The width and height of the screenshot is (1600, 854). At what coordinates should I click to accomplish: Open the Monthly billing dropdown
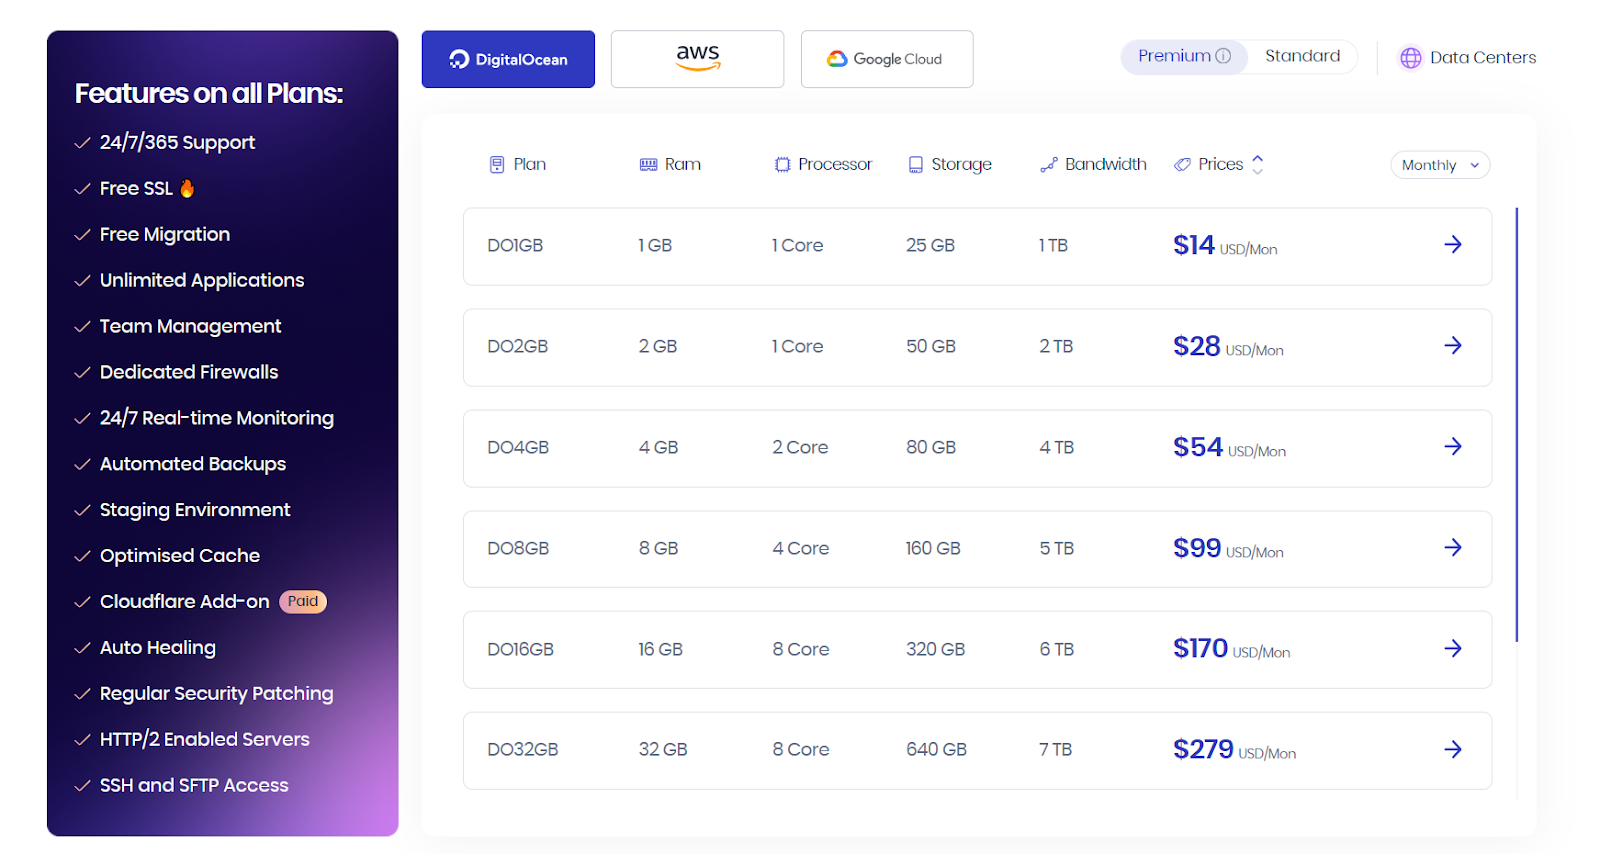pyautogui.click(x=1439, y=165)
